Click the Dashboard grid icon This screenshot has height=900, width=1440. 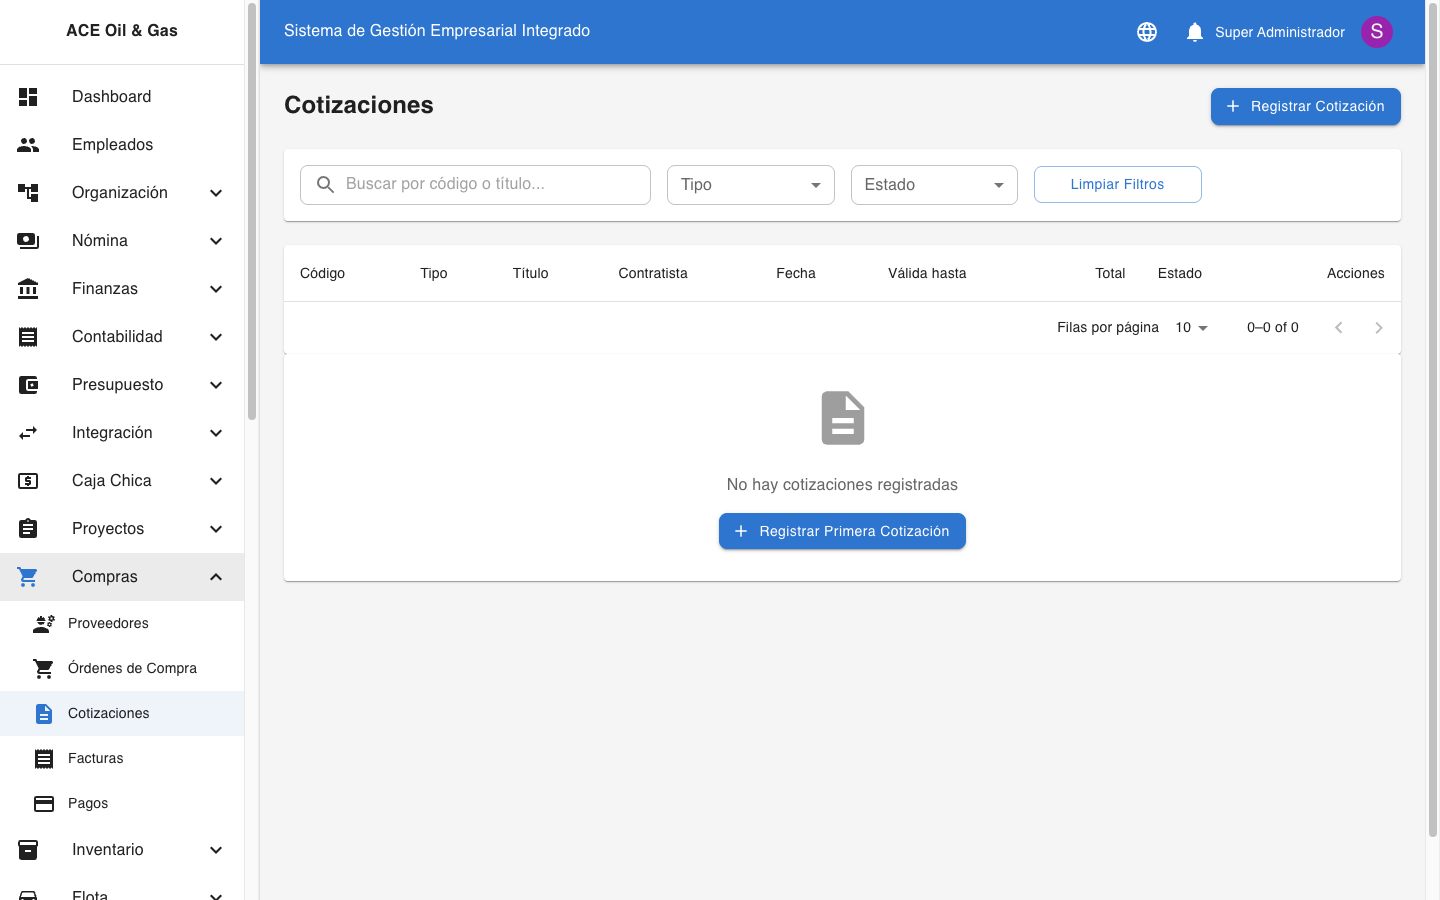pos(28,97)
